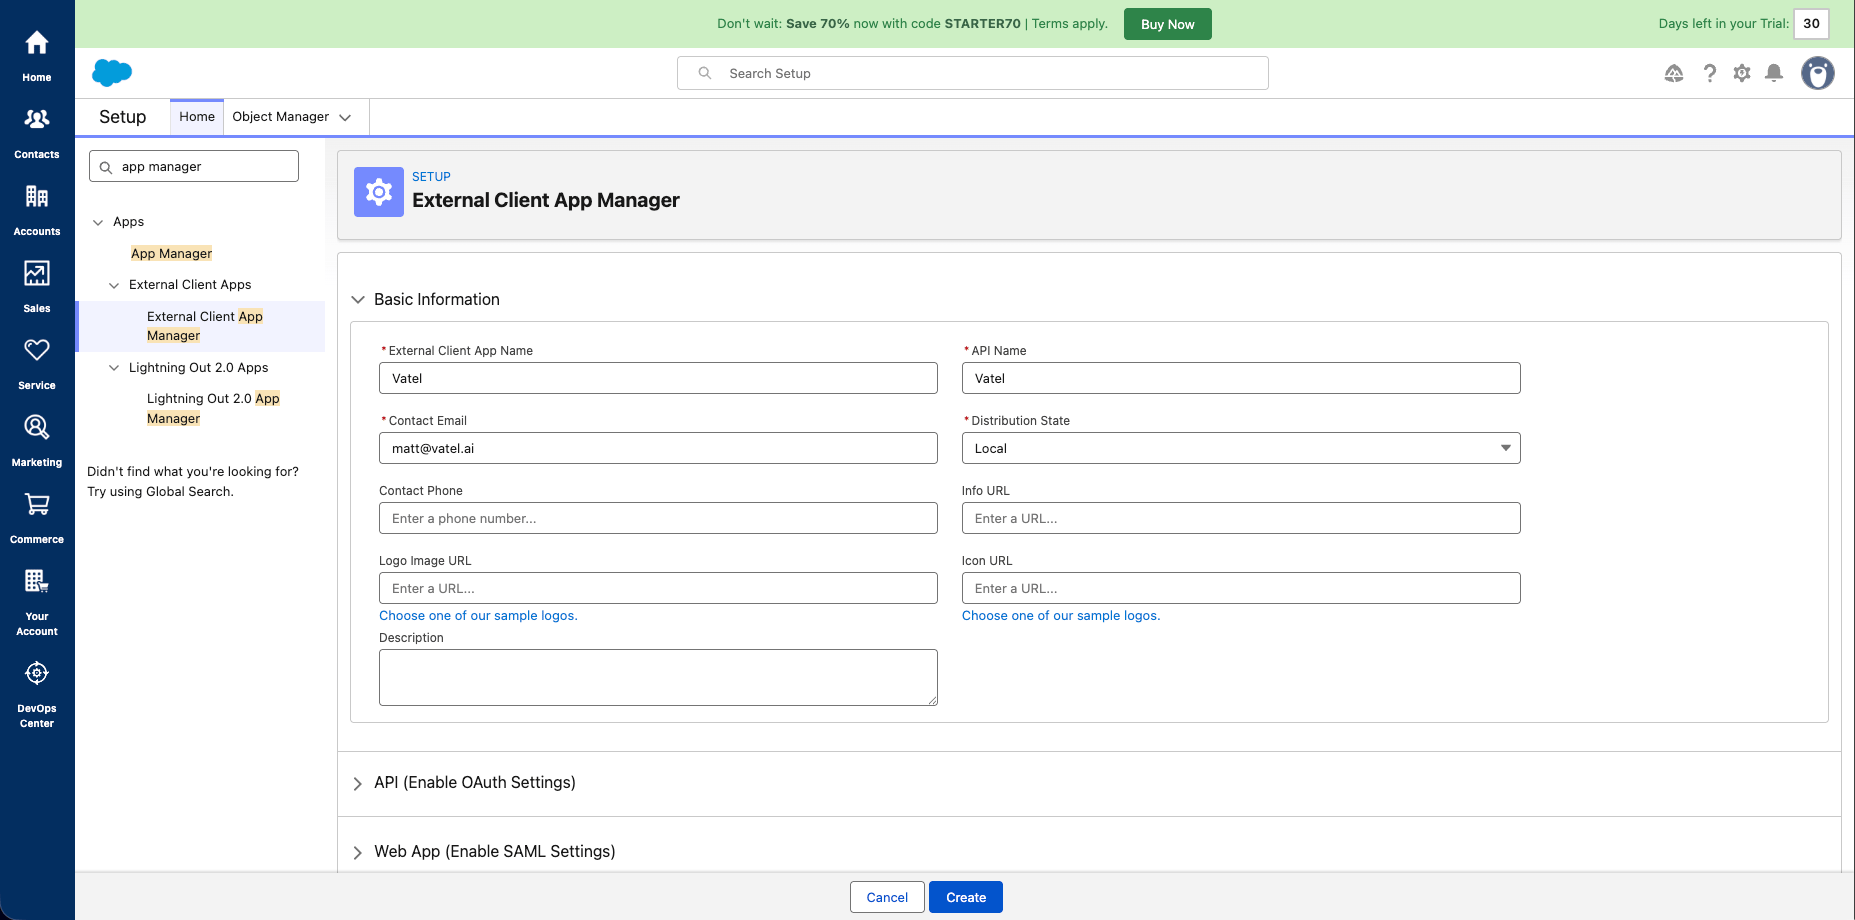
Task: Open DevOps Center from the sidebar
Action: (37, 693)
